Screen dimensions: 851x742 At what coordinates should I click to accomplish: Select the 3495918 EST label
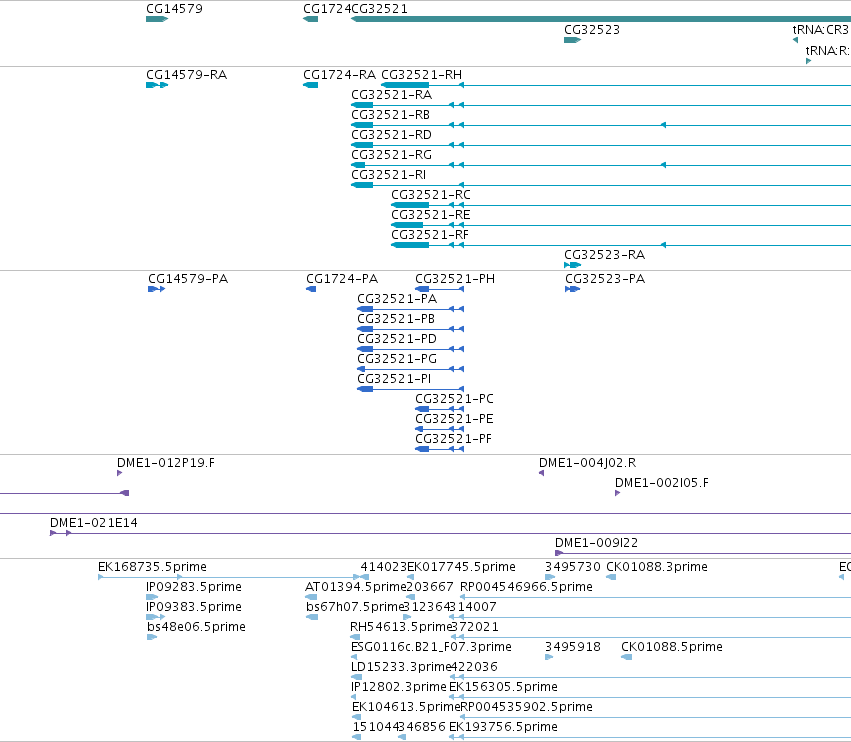click(x=573, y=648)
